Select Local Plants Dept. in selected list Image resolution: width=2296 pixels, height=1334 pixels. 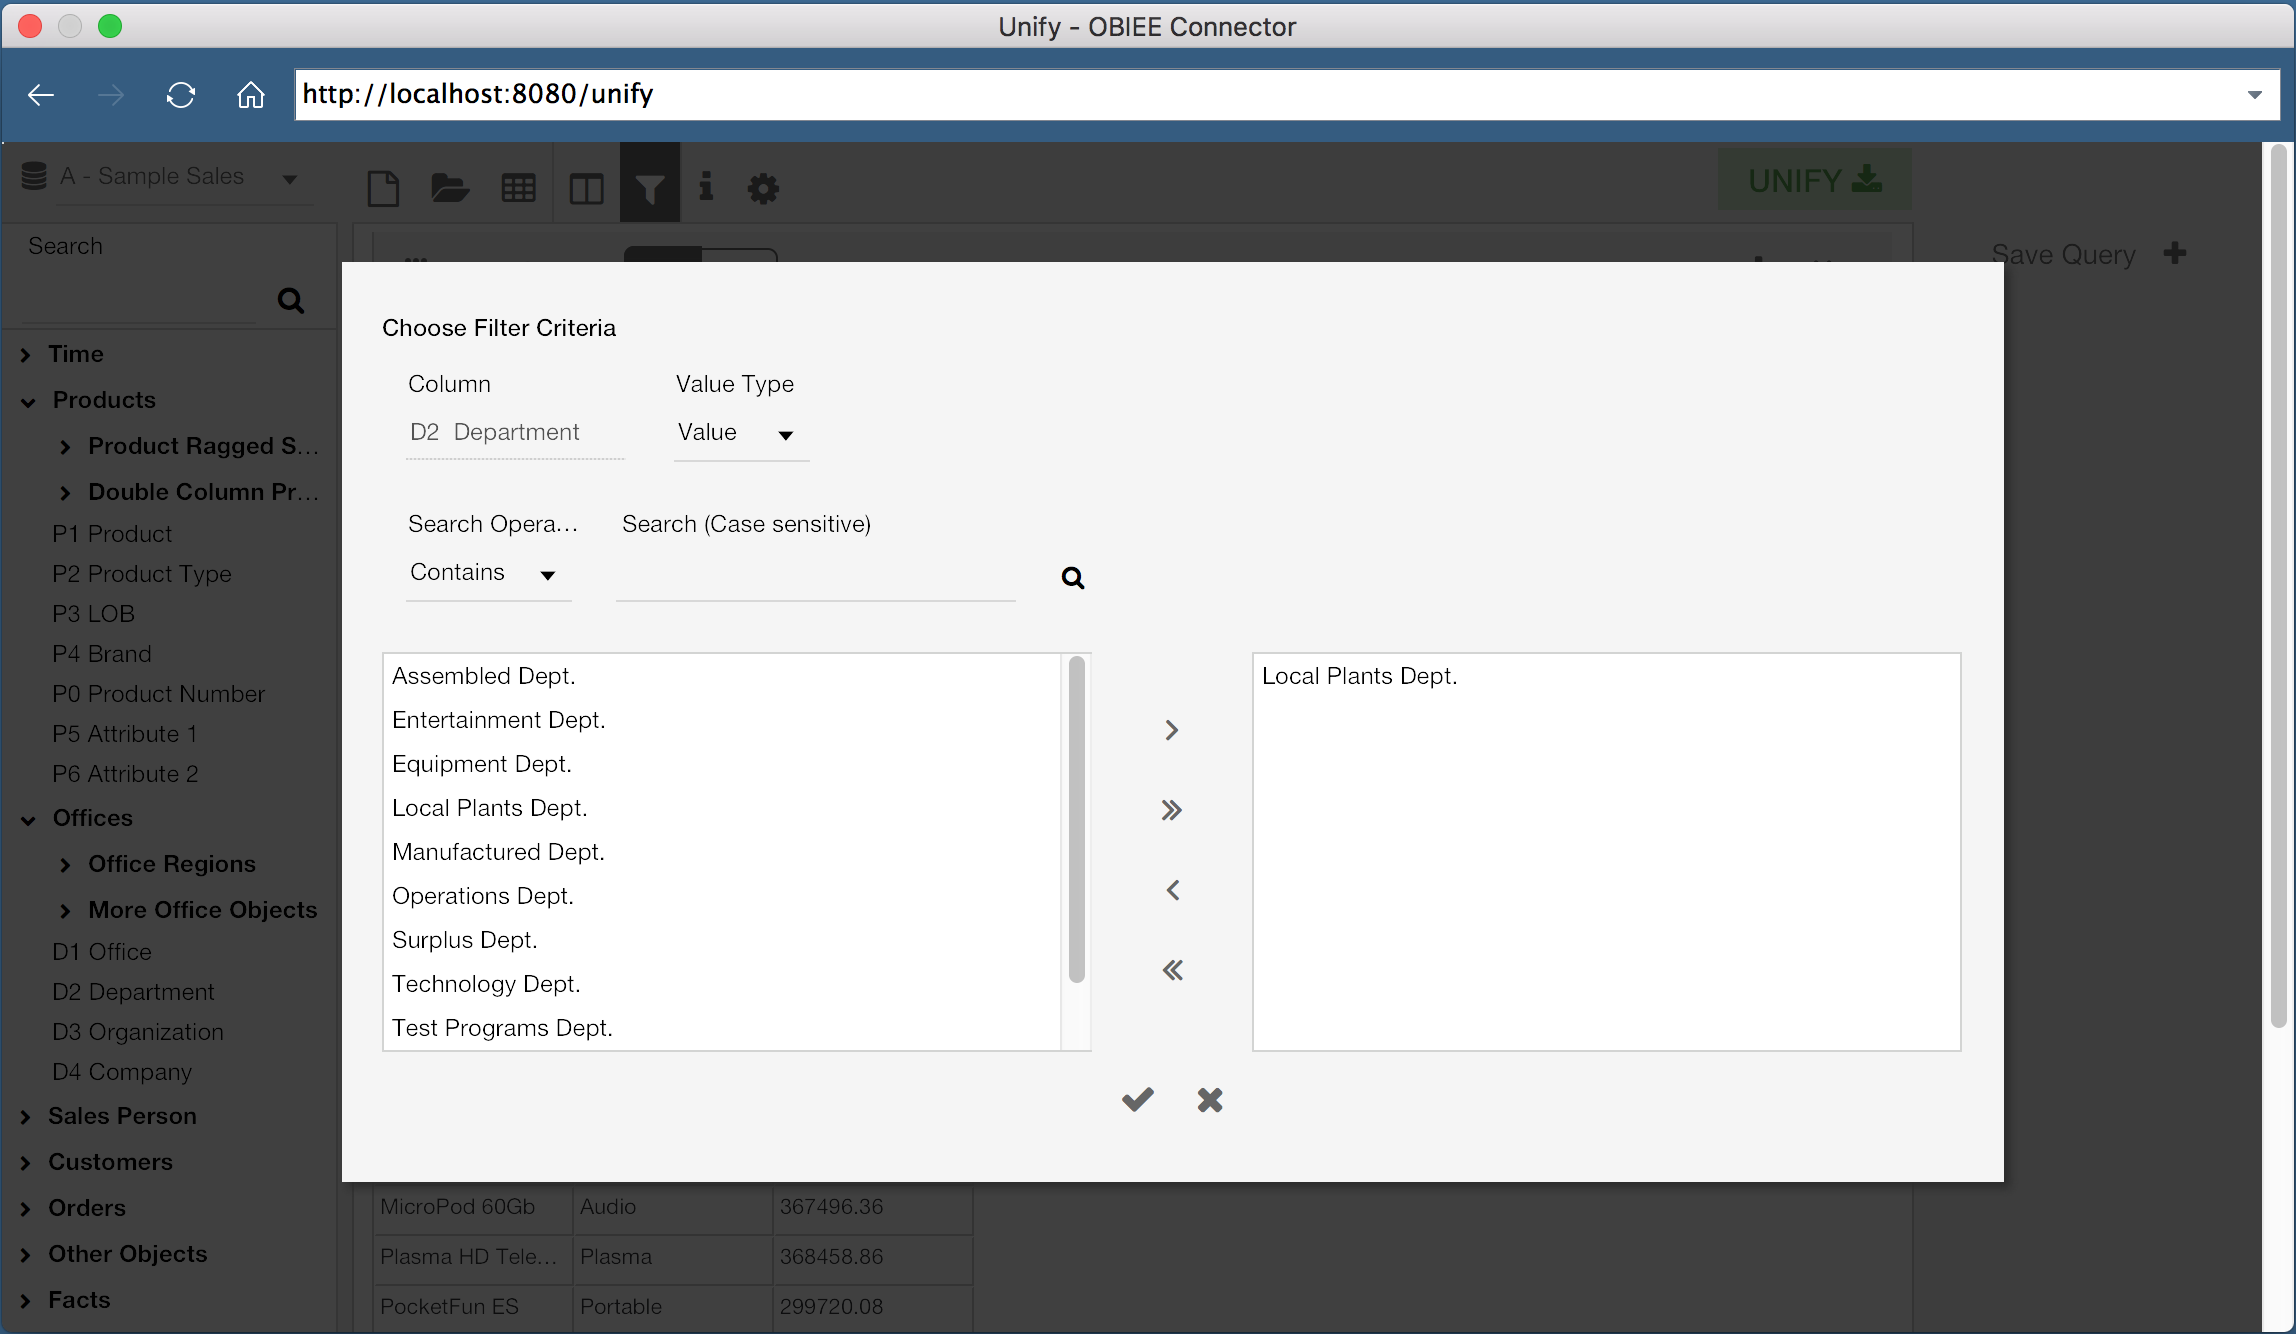pos(1359,676)
